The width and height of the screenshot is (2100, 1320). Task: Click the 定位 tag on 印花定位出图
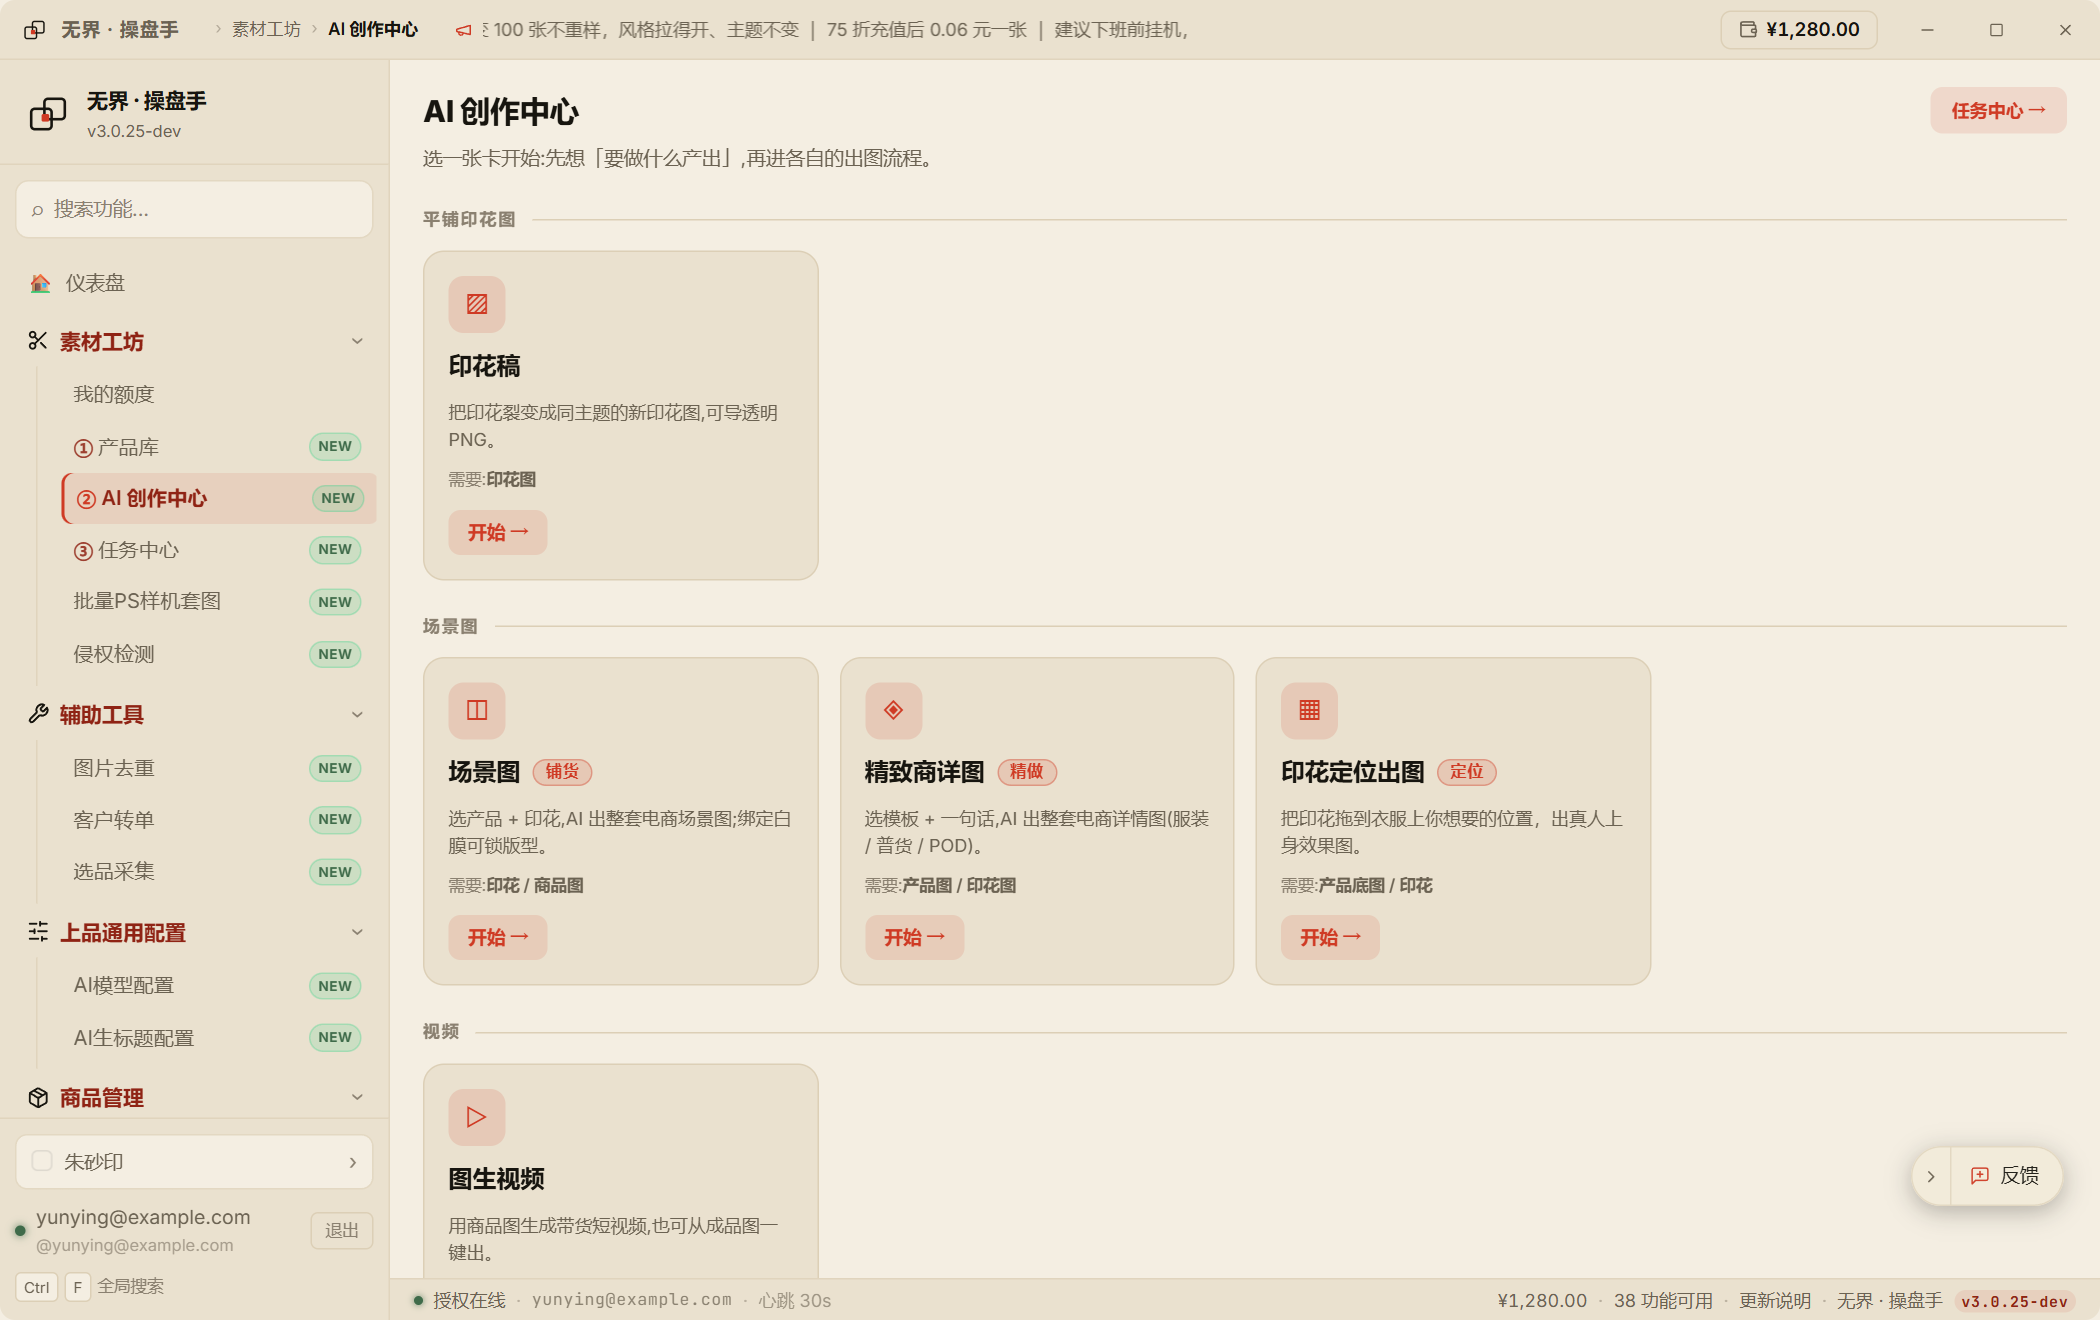tap(1466, 771)
